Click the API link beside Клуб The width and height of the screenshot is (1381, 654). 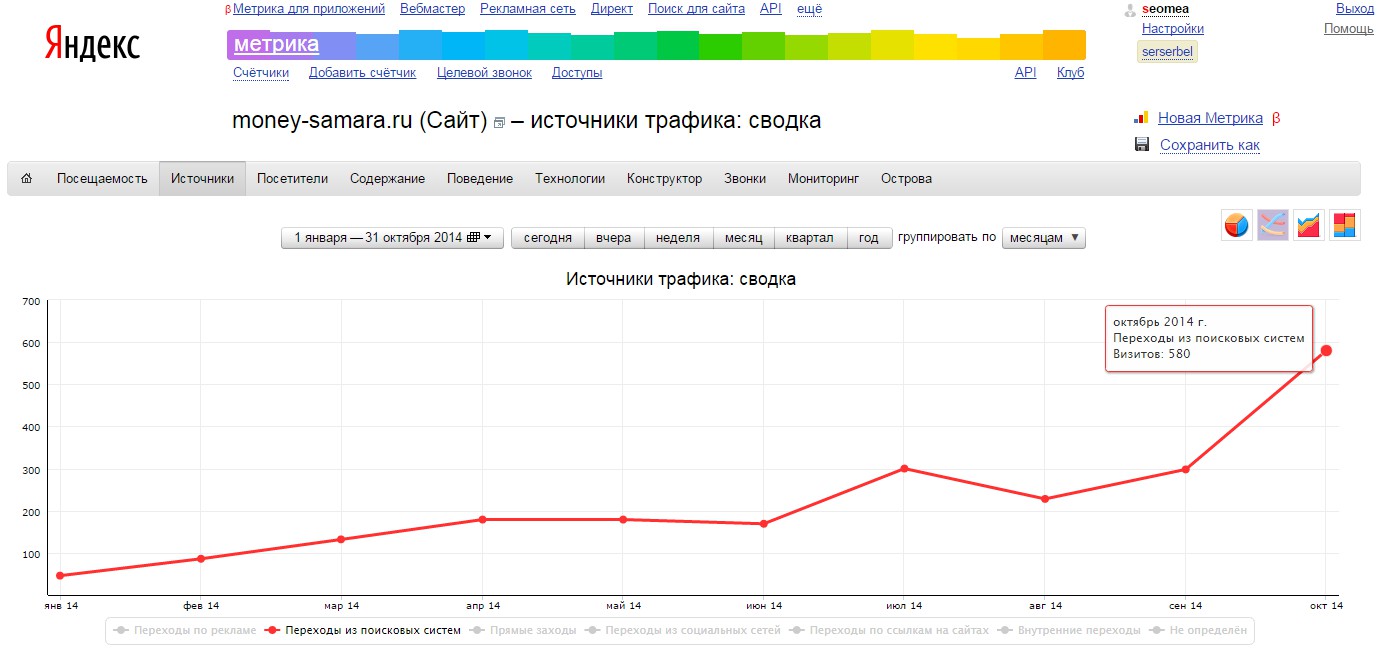pos(1025,73)
